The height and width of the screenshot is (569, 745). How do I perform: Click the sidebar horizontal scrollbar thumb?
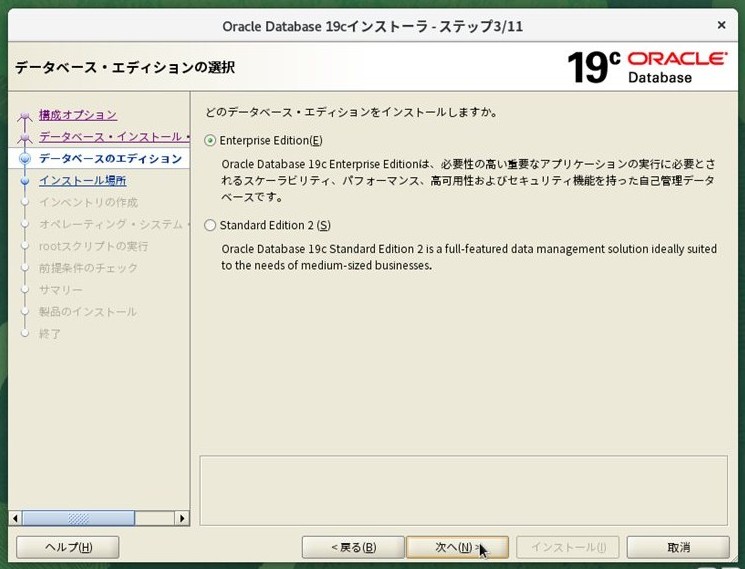click(x=78, y=518)
